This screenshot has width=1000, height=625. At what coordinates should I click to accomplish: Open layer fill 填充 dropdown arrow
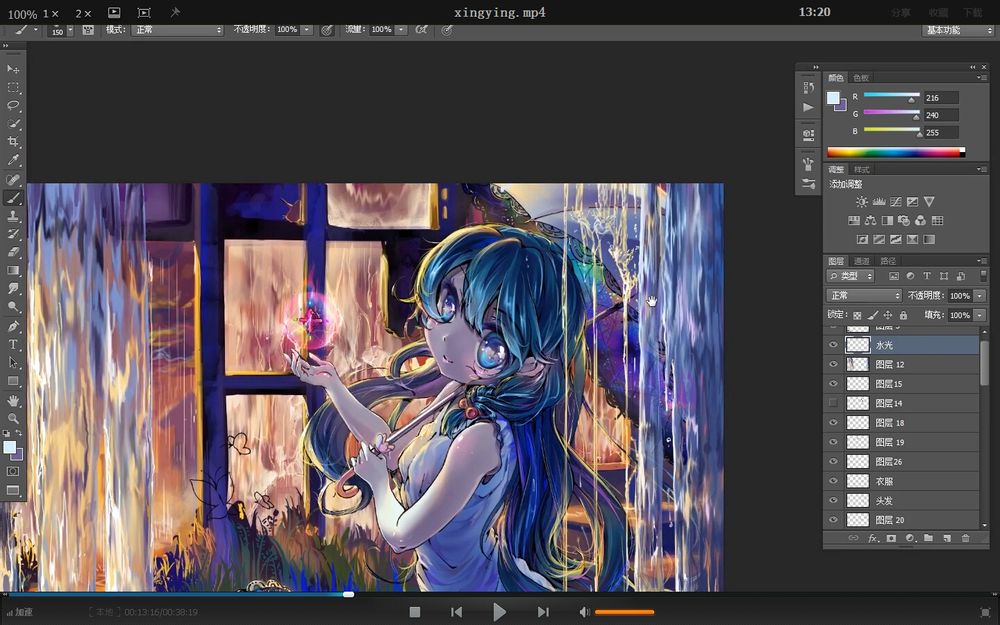click(x=980, y=315)
